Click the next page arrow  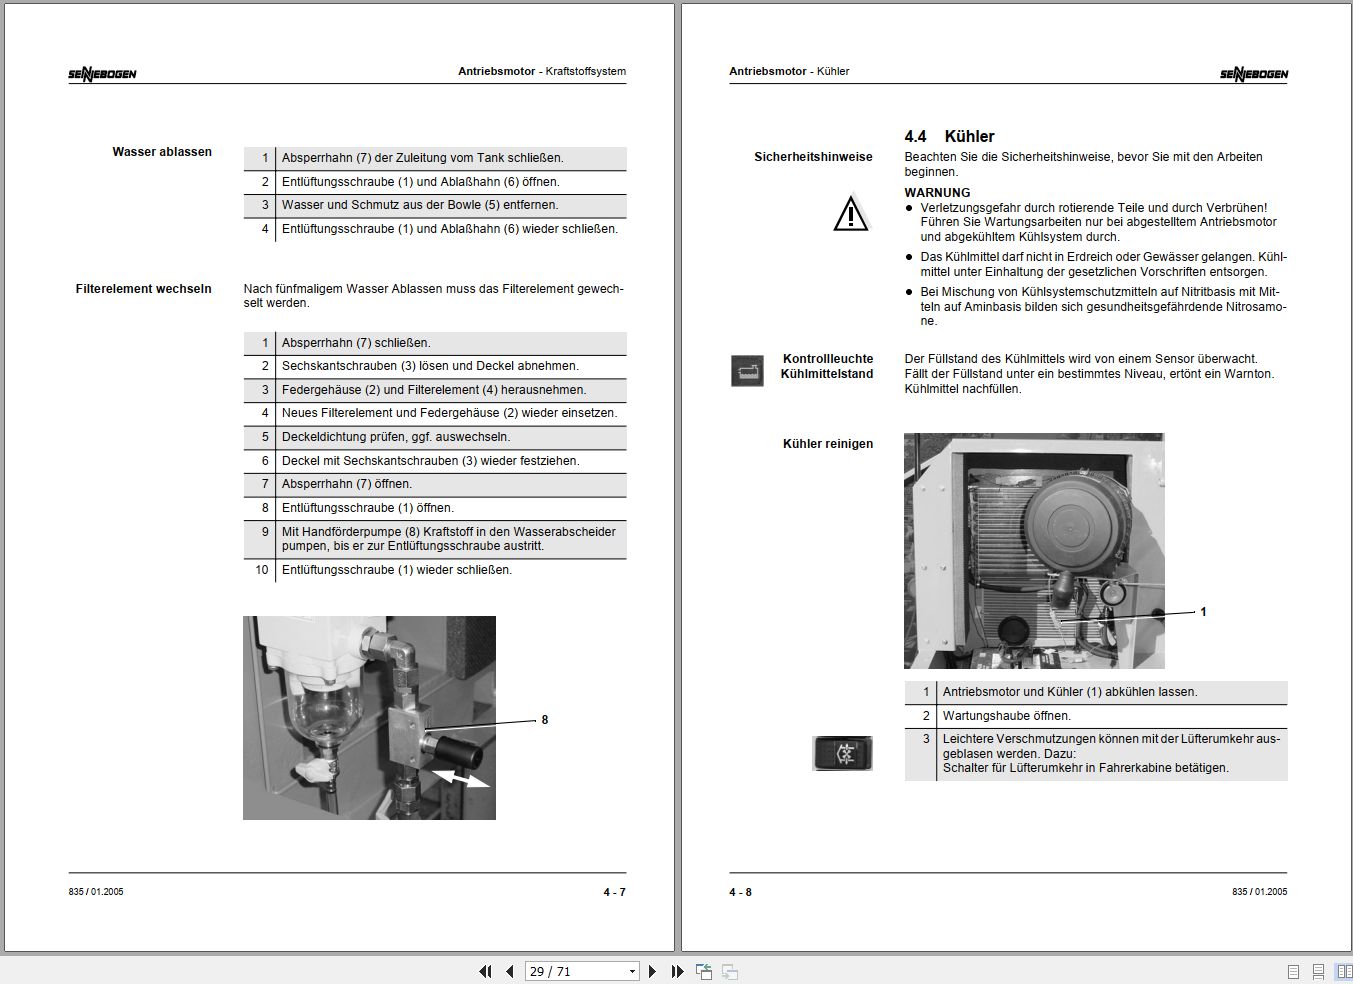[654, 971]
